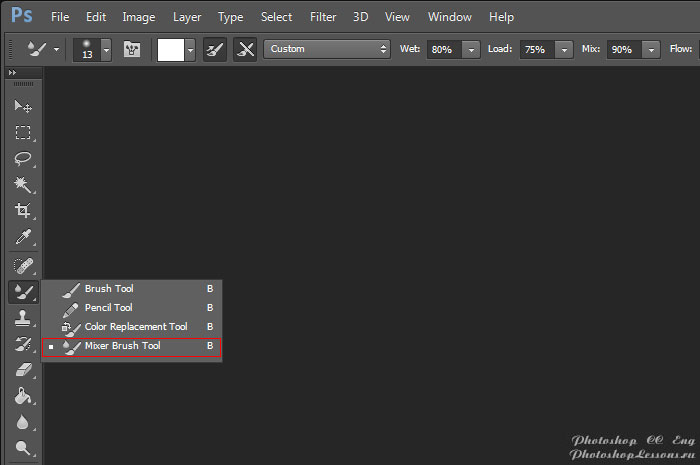Open the Type menu
700x465 pixels.
pos(230,17)
